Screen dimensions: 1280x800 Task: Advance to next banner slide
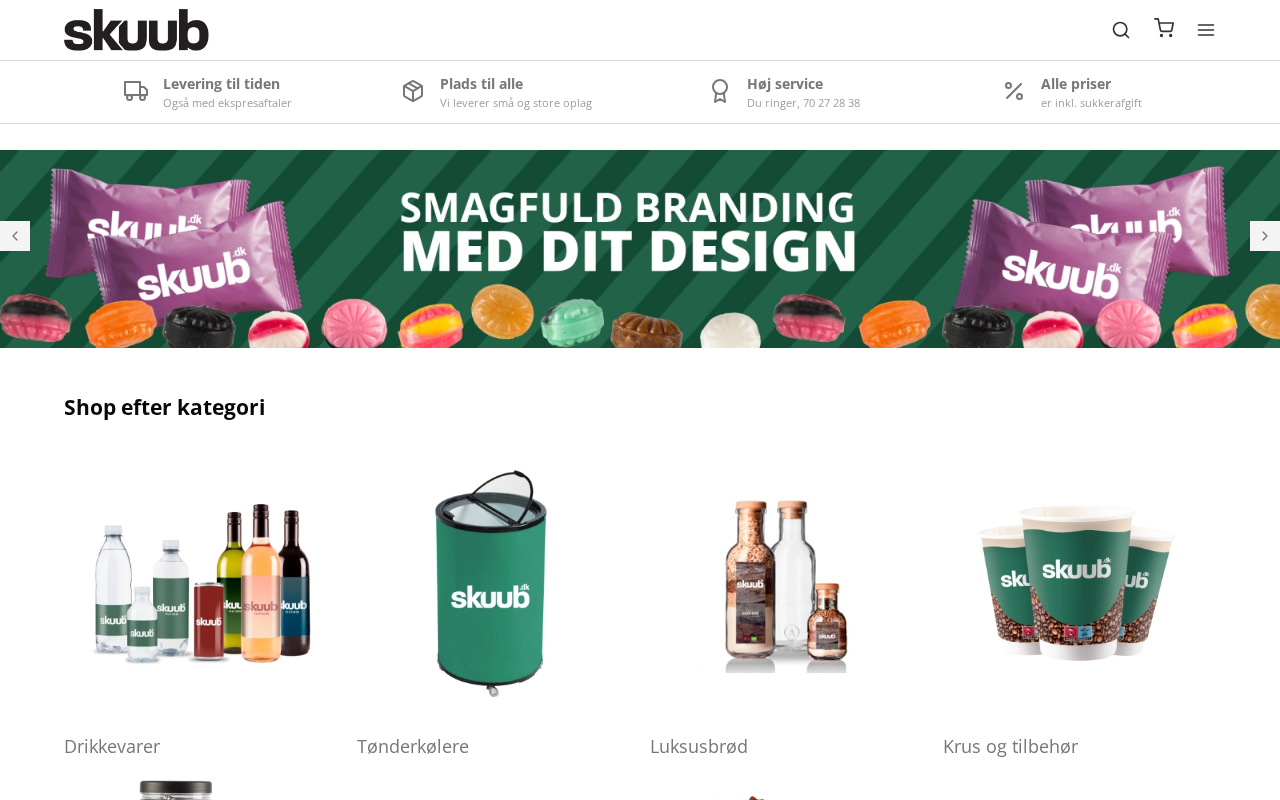pyautogui.click(x=1264, y=236)
